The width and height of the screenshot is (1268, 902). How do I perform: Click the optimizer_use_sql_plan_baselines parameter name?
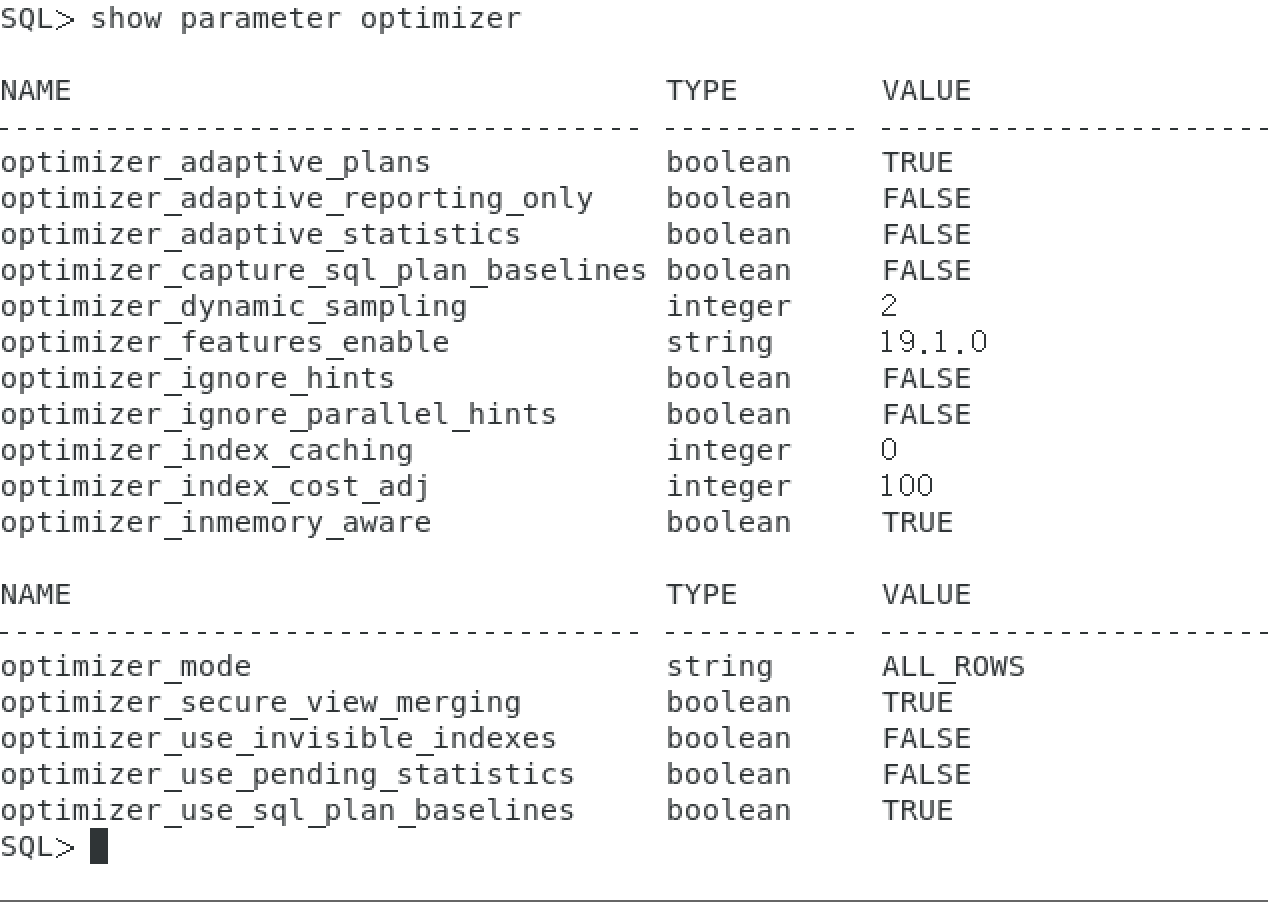pos(287,811)
